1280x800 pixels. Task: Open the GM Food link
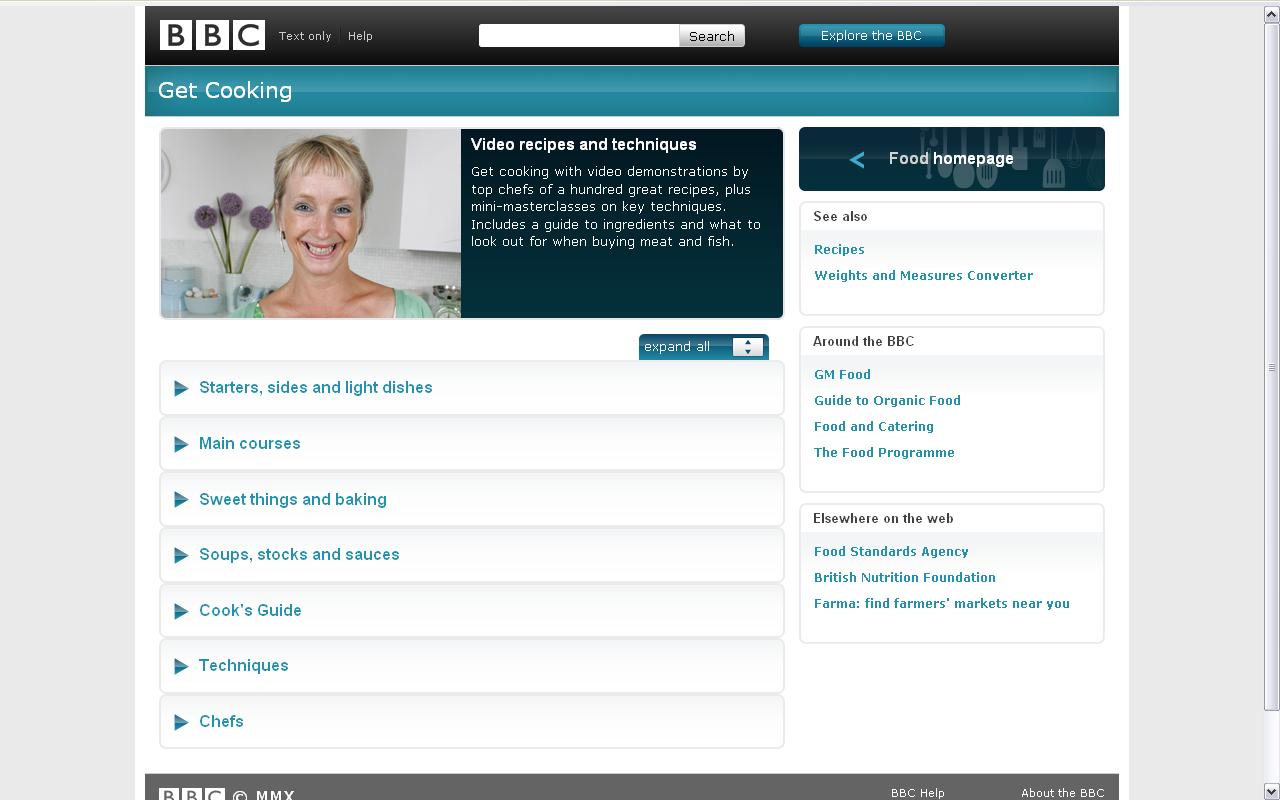[842, 374]
